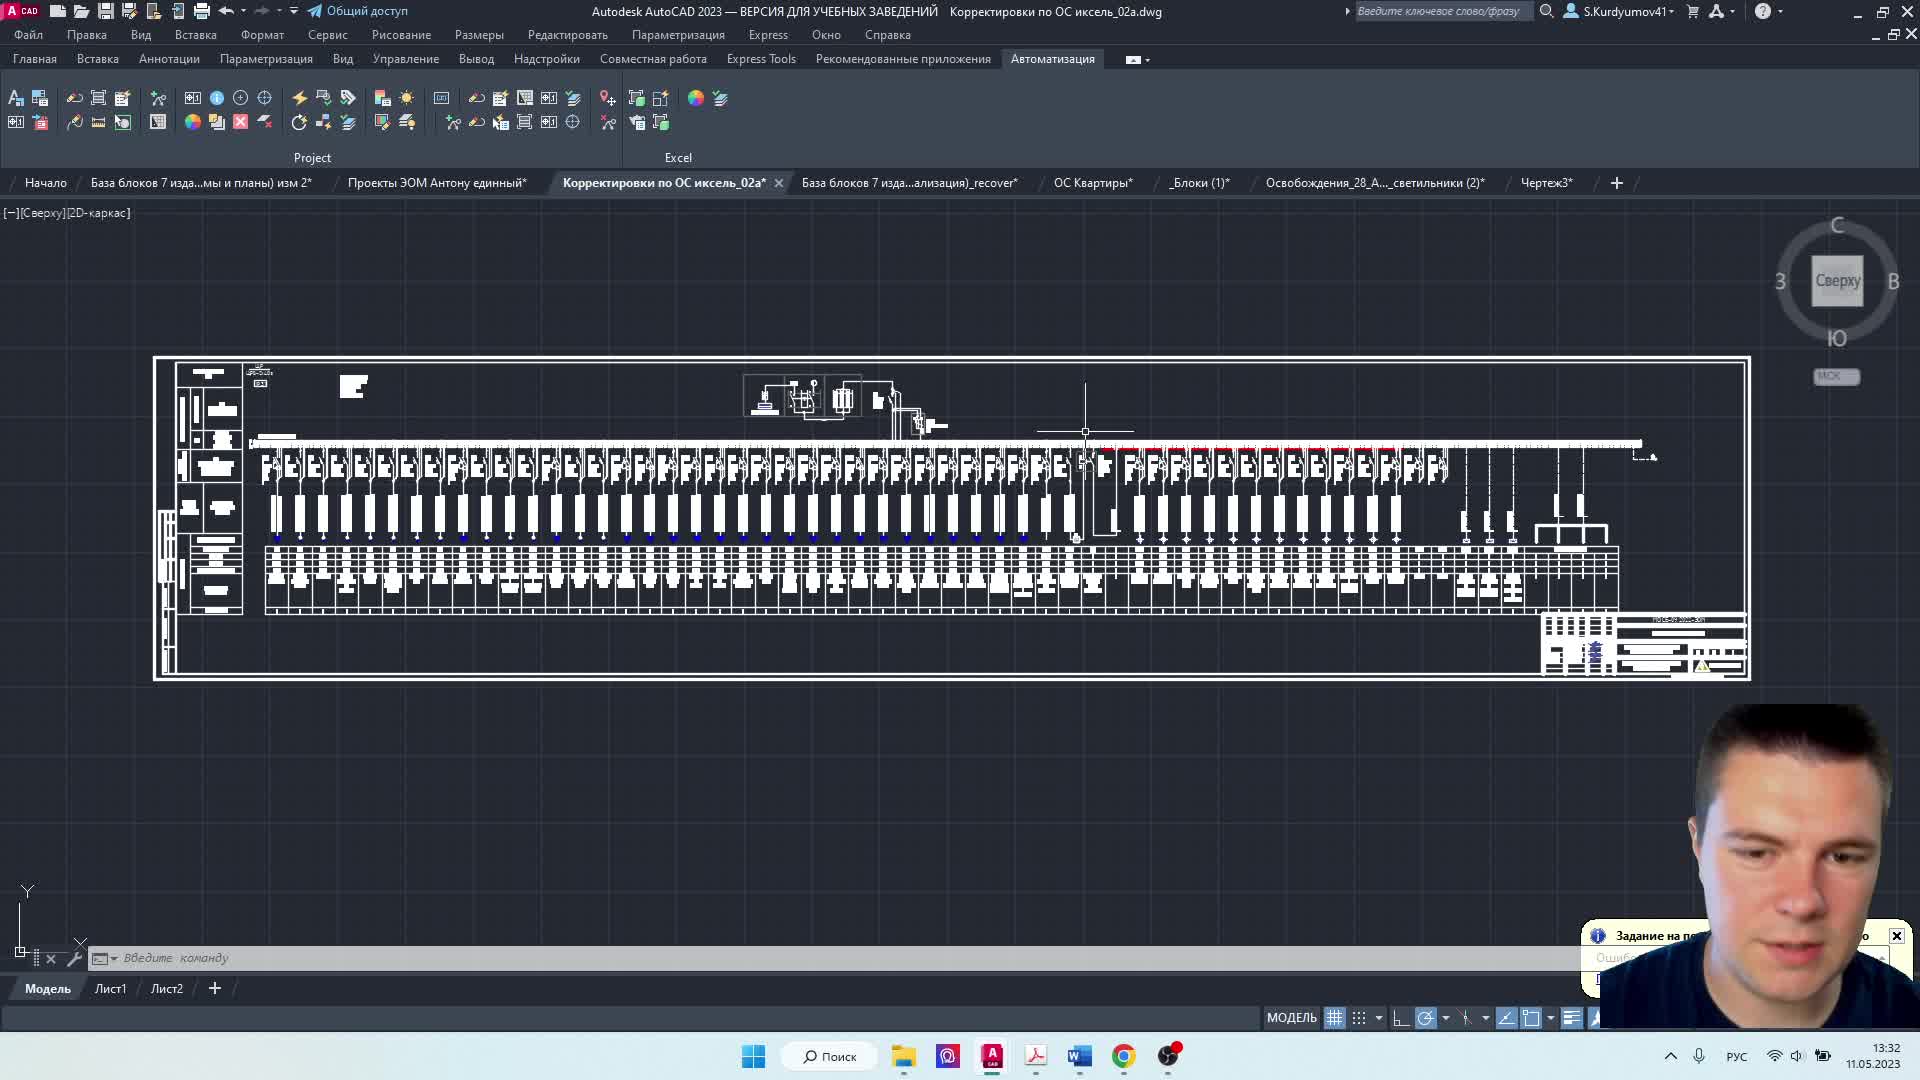Viewport: 1920px width, 1080px height.
Task: Add a new drawing tab with plus button
Action: click(x=1617, y=183)
